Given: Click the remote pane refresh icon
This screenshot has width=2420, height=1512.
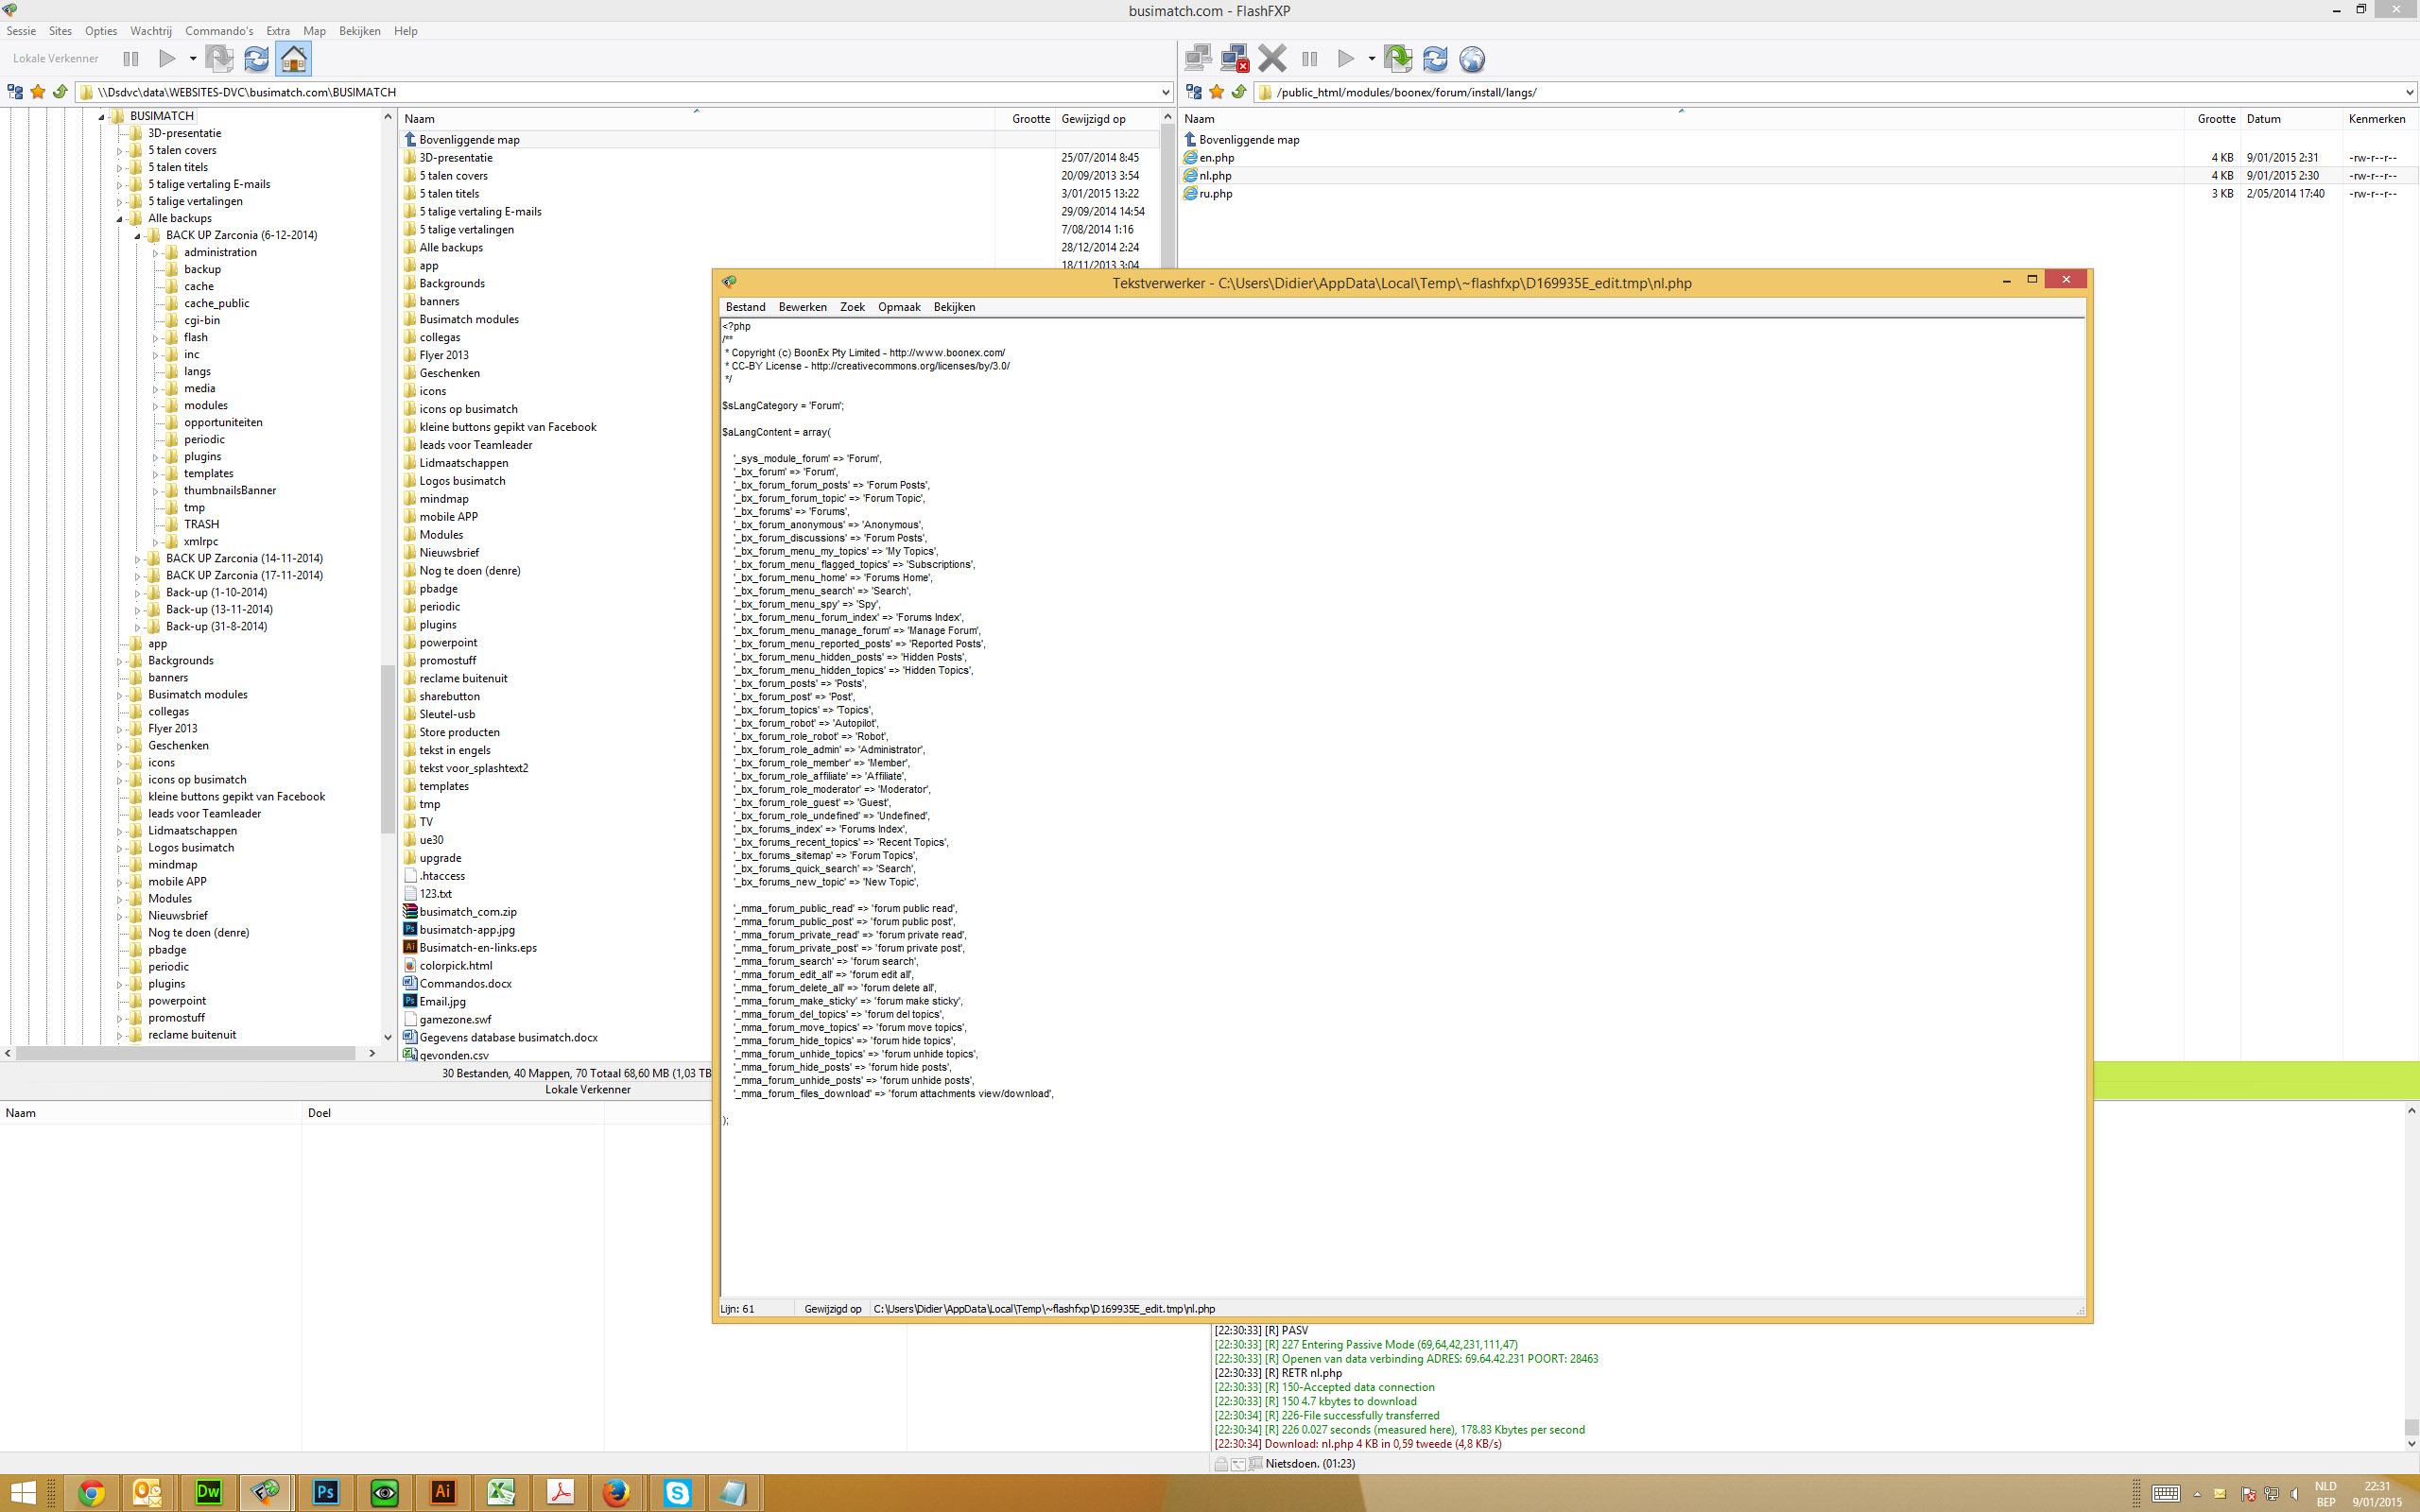Looking at the screenshot, I should tap(1435, 59).
